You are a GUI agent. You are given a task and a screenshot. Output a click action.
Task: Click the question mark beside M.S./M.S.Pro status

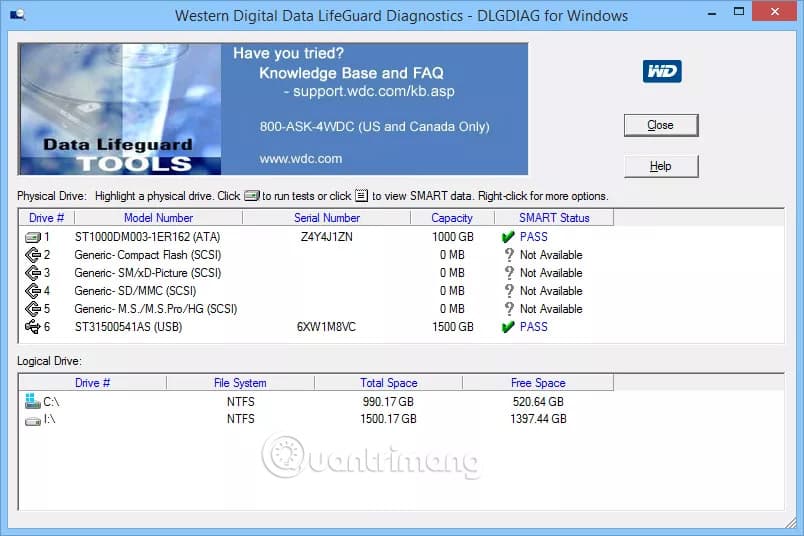(x=509, y=309)
